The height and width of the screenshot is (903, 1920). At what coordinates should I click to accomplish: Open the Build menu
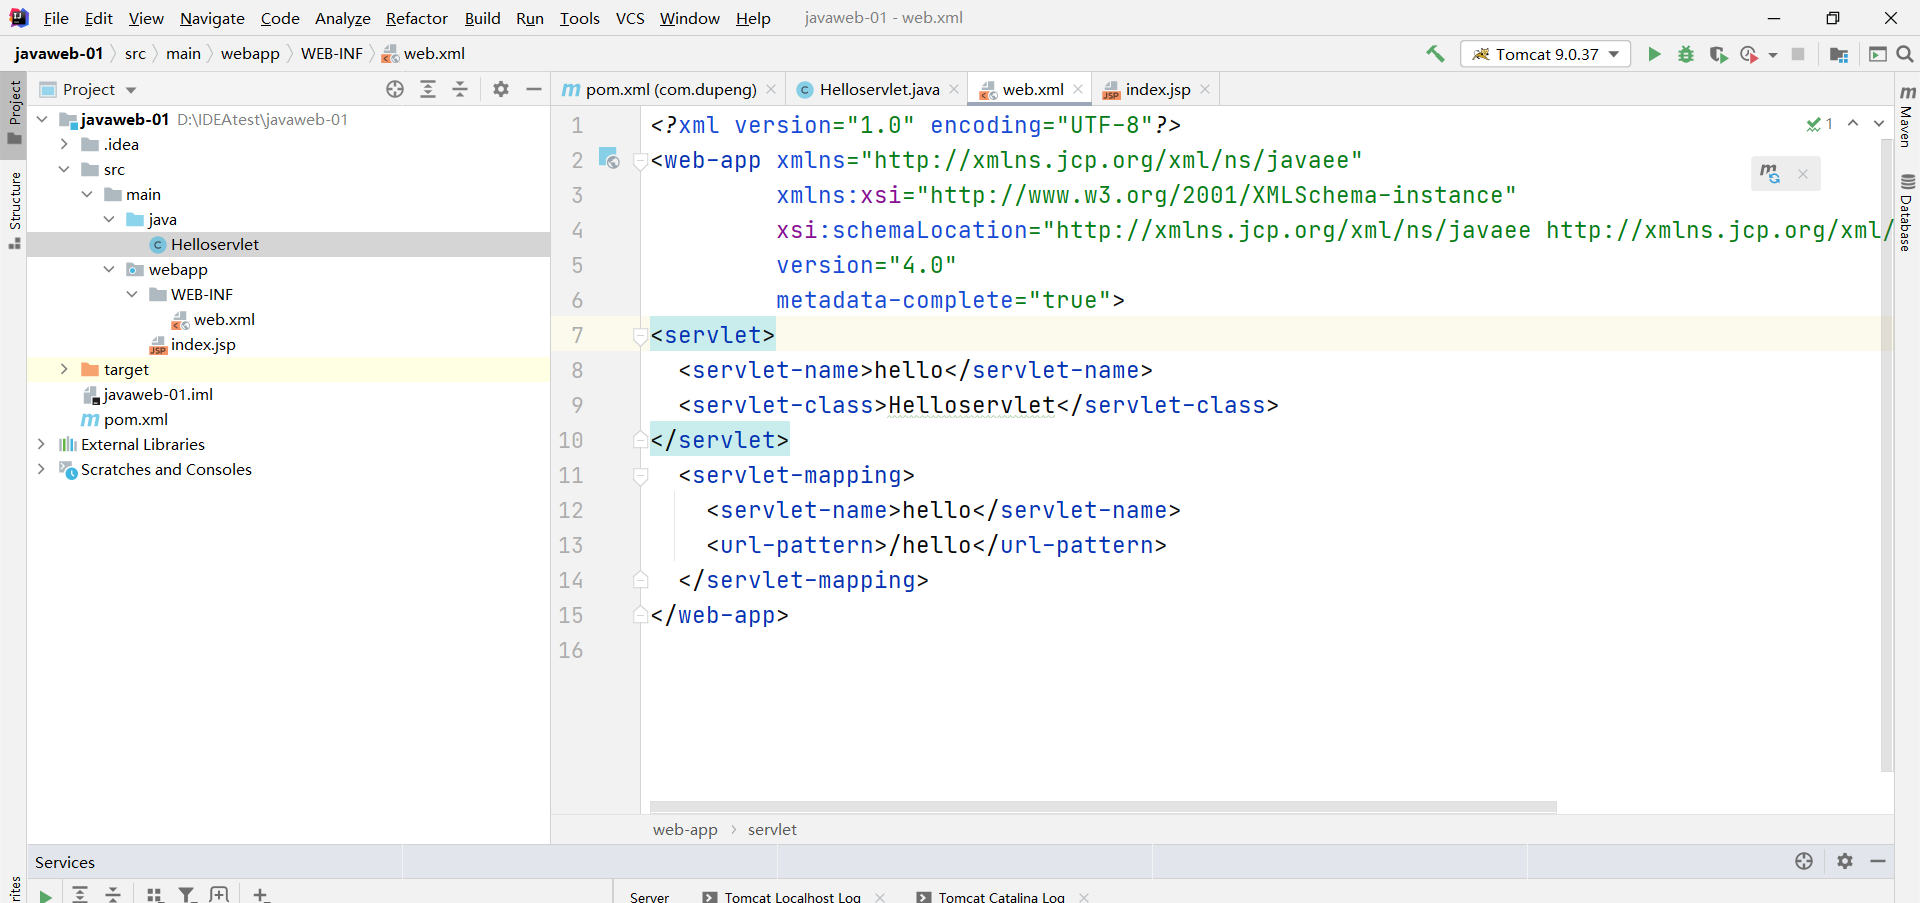482,18
